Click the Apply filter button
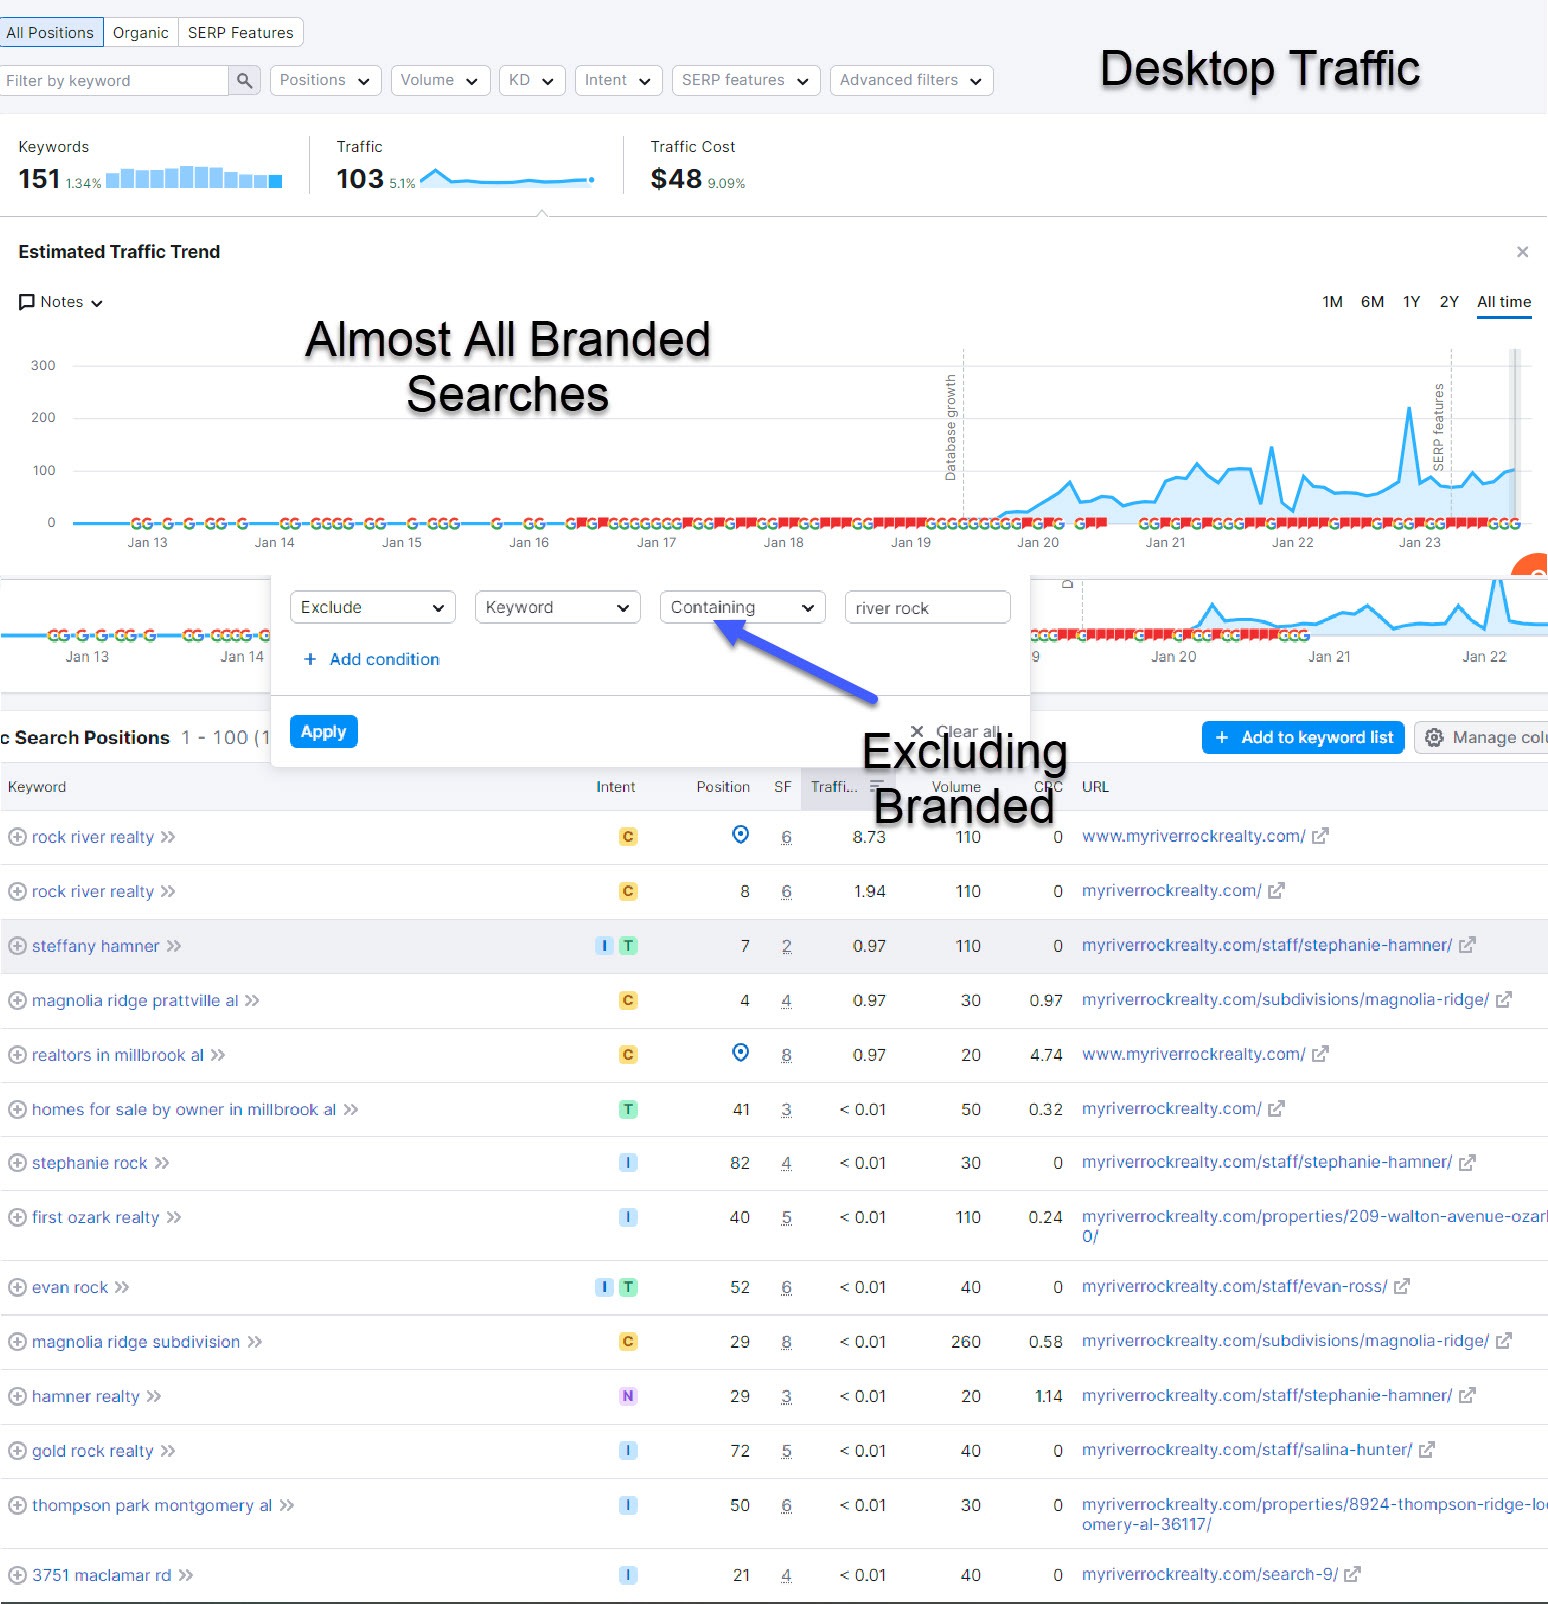 323,732
